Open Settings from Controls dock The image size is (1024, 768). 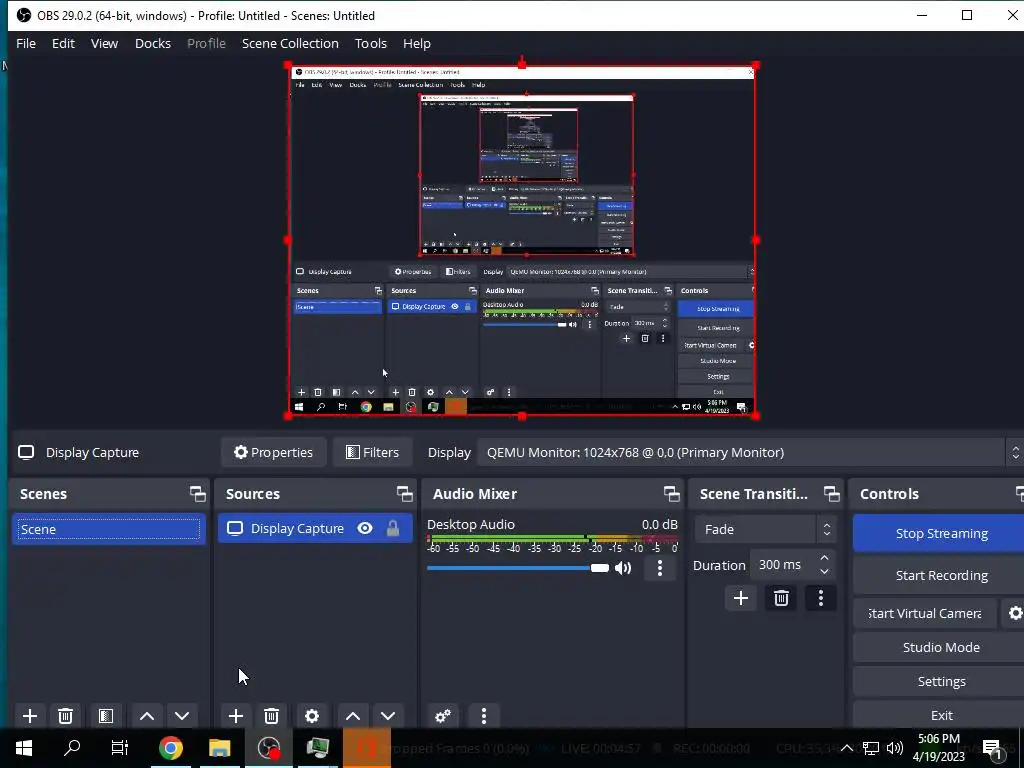938,681
